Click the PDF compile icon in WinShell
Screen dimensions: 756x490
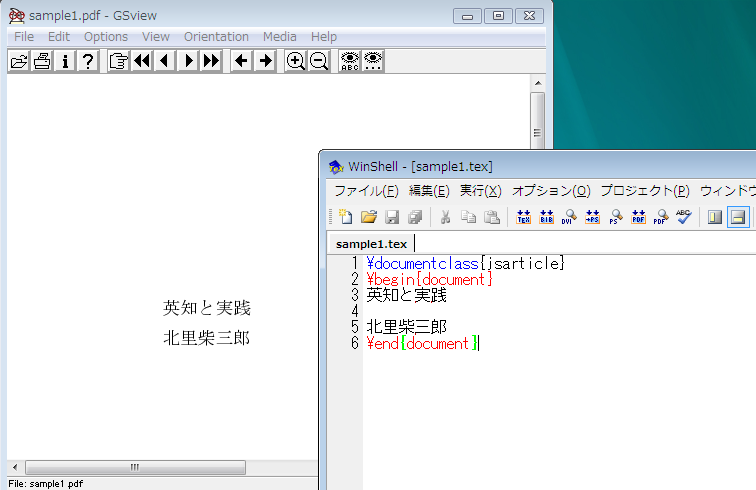[x=638, y=217]
